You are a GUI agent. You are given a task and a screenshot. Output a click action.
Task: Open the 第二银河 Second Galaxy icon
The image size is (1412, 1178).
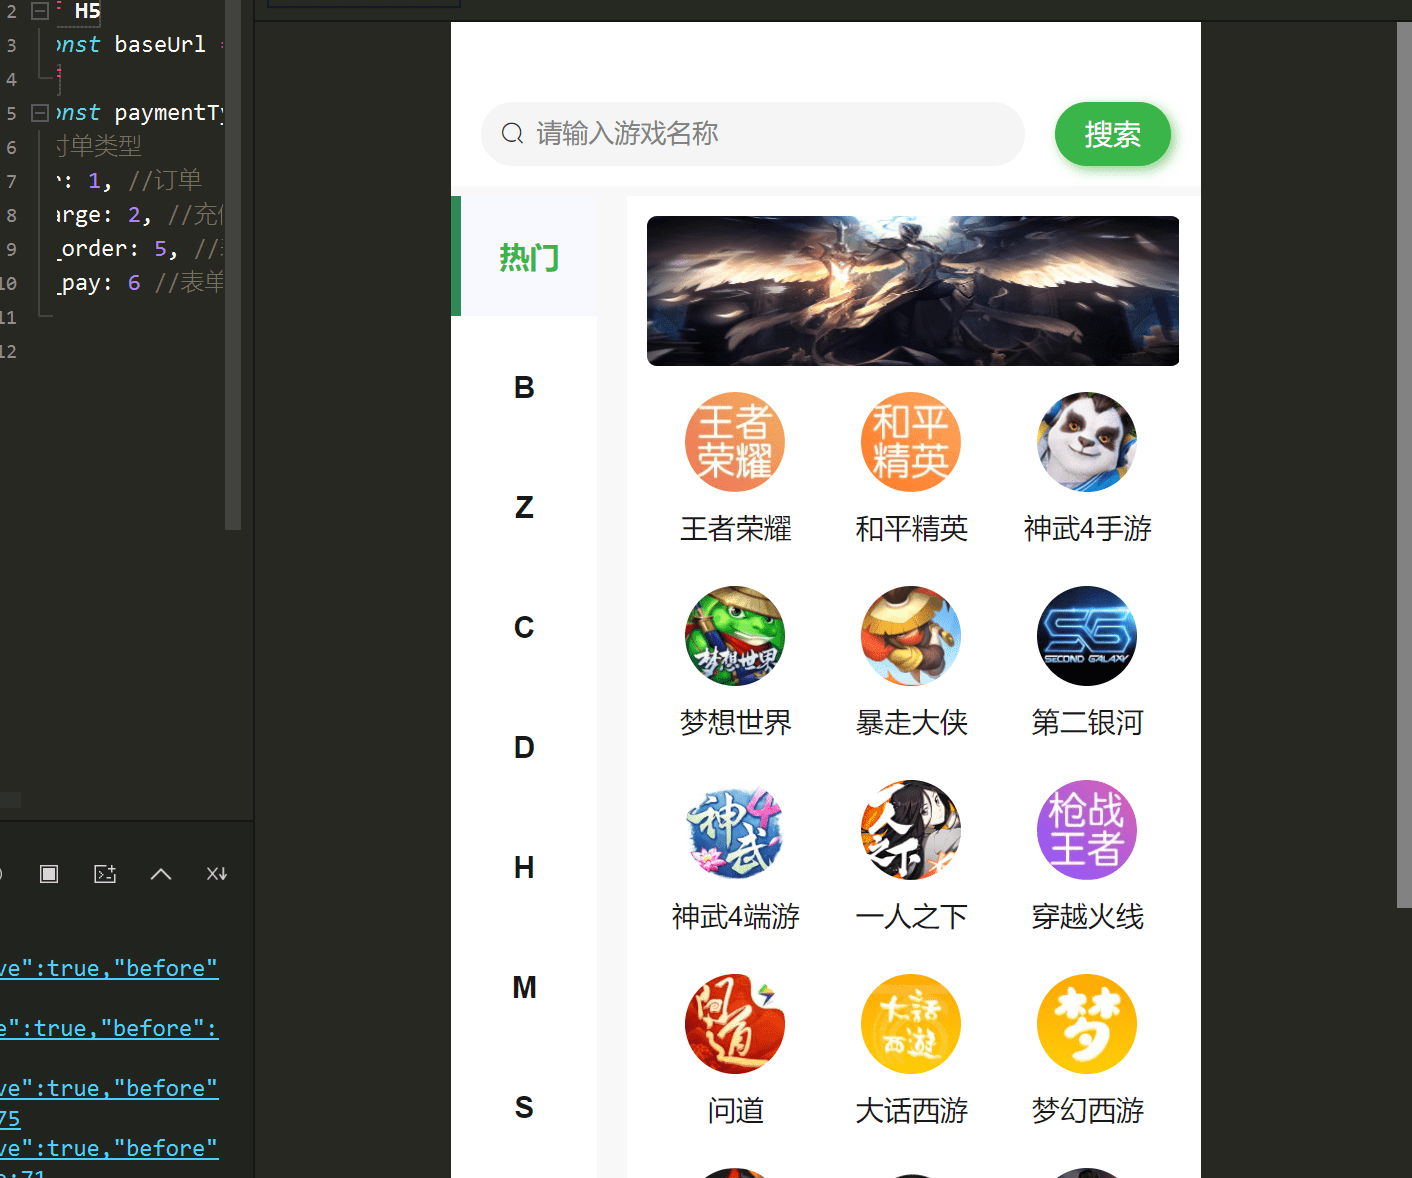(x=1087, y=636)
